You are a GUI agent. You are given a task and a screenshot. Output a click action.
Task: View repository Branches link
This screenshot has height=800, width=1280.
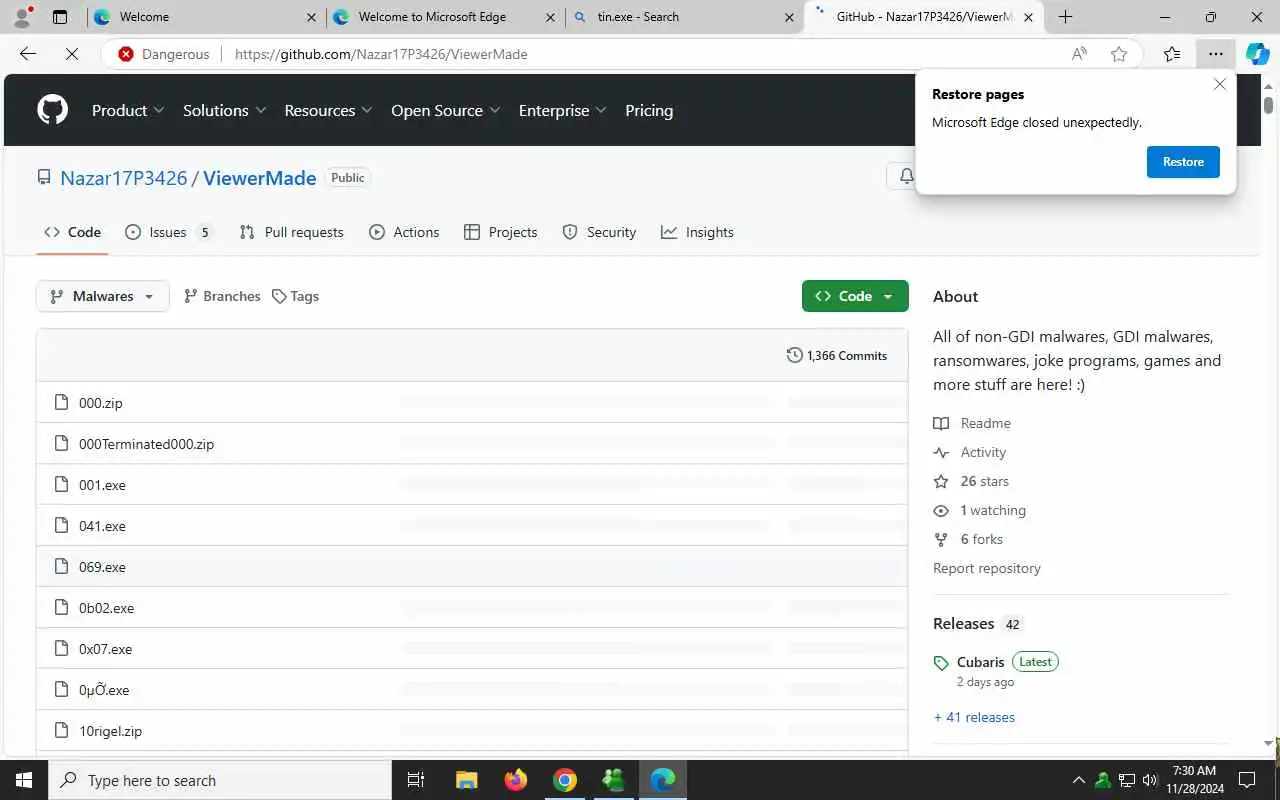[x=222, y=296]
